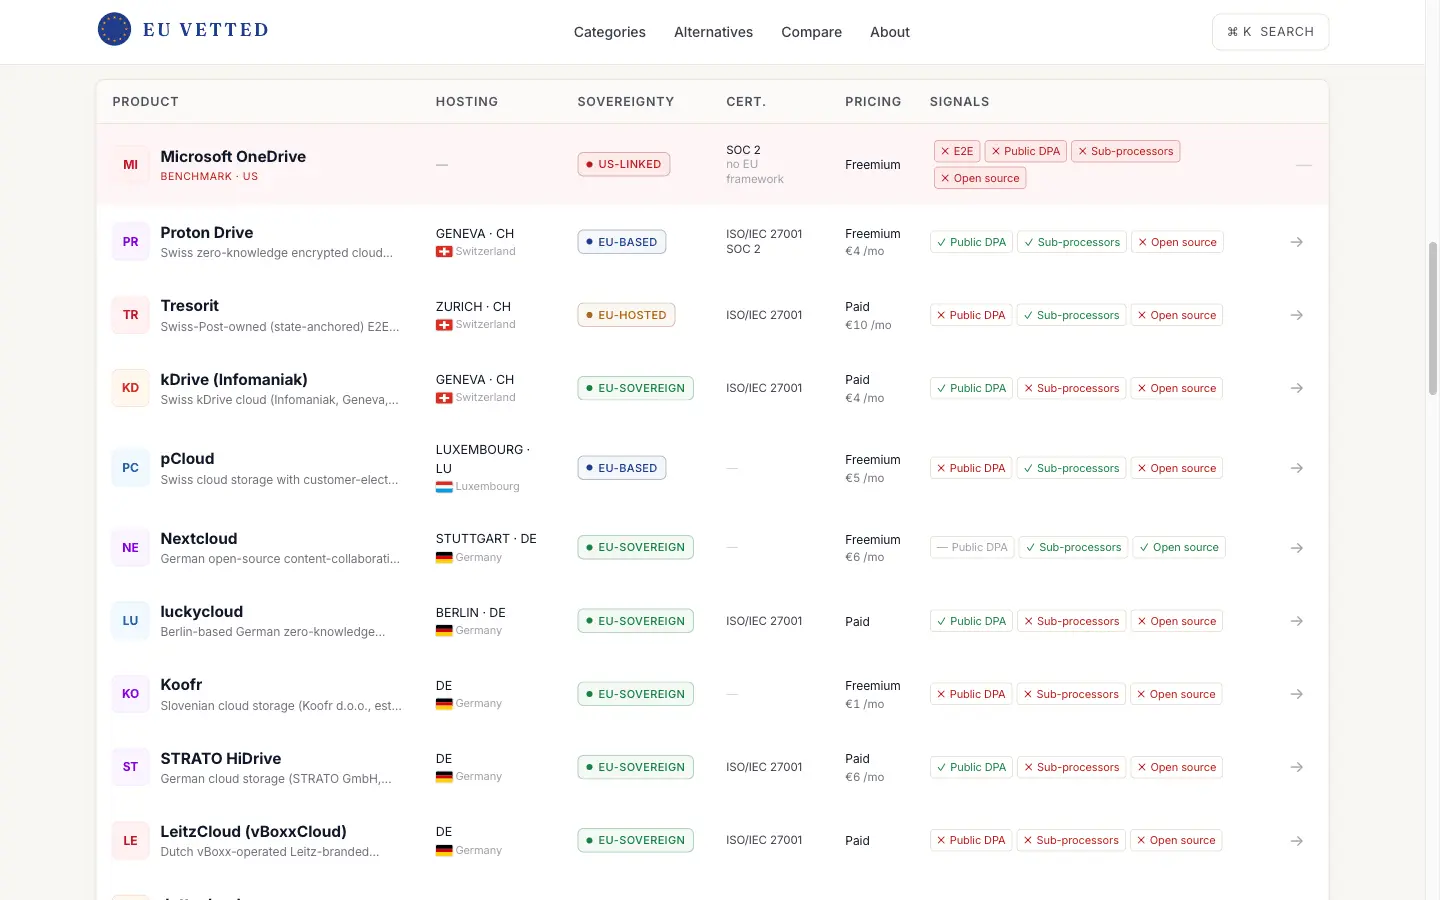Click the TR avatar for Tresorit

click(130, 315)
